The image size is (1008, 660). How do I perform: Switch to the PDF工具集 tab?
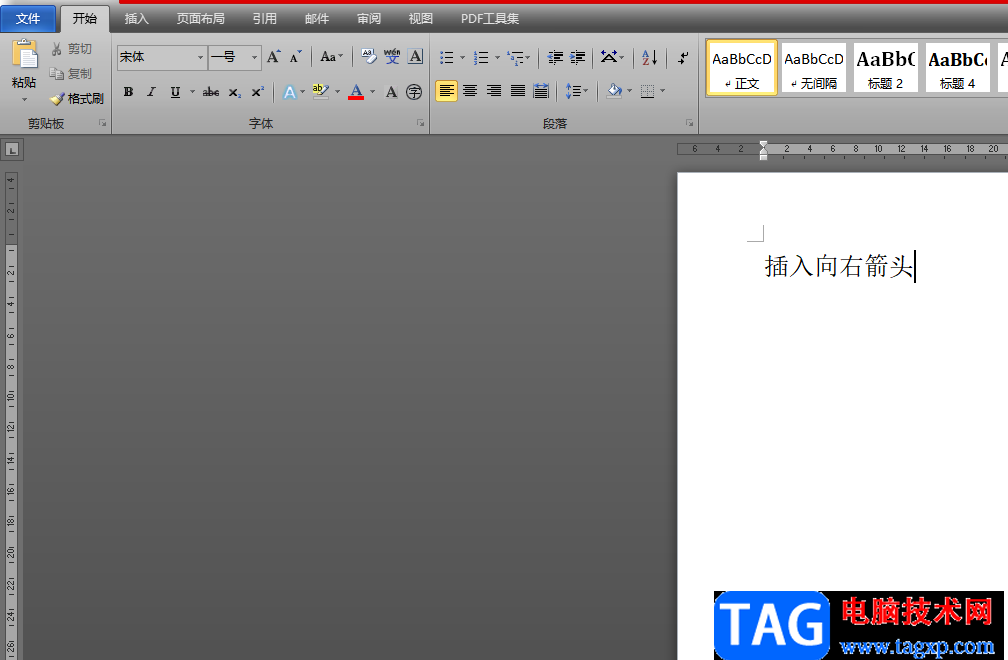click(x=490, y=19)
